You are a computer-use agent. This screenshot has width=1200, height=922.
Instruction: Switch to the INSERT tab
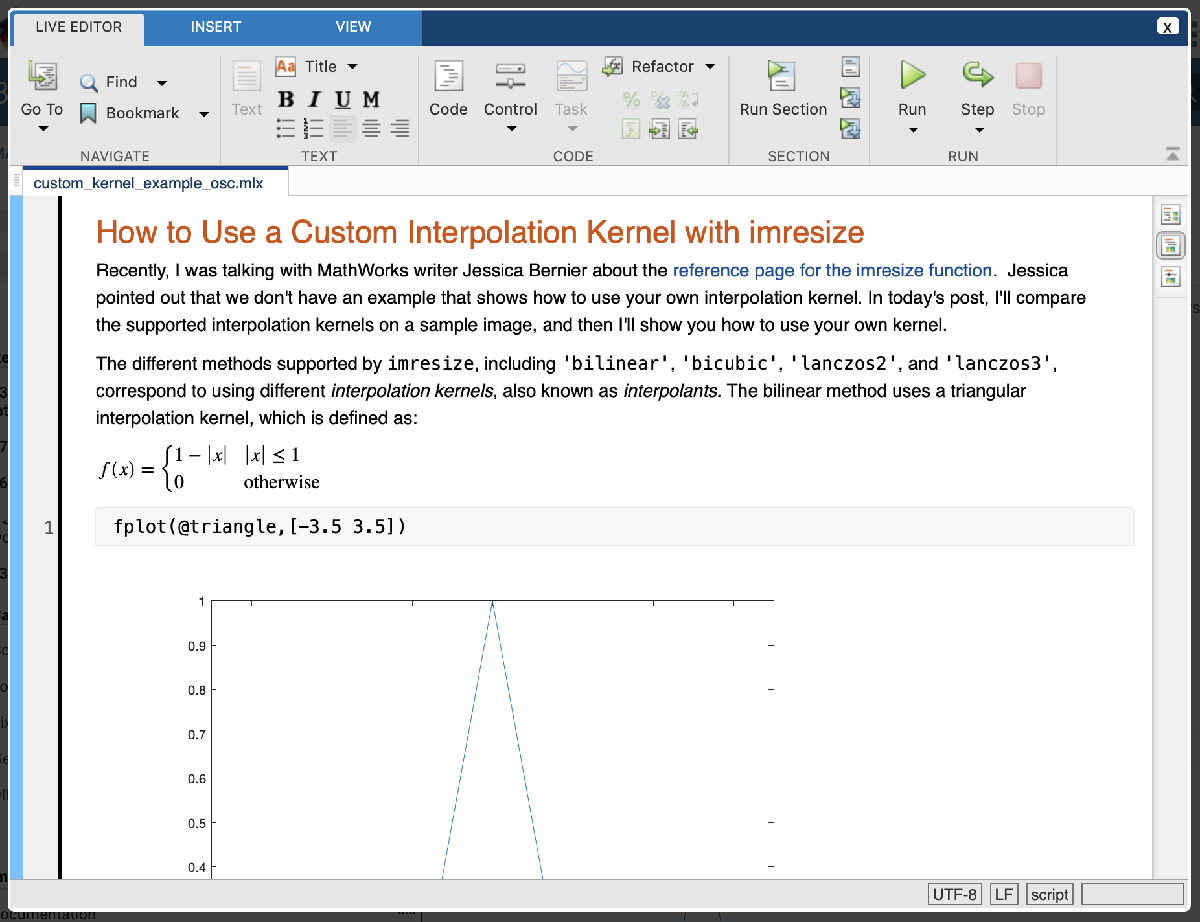point(215,27)
